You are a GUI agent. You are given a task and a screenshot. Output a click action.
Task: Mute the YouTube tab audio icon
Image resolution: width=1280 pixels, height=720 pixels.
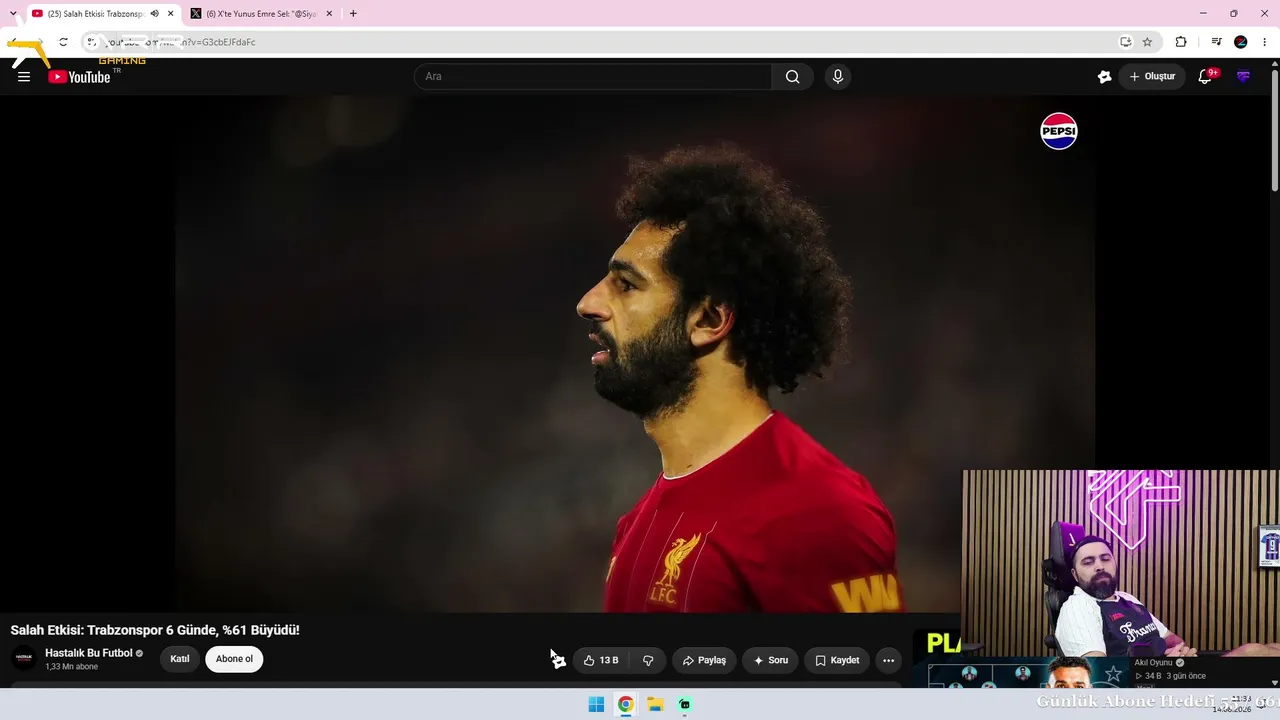(x=154, y=14)
